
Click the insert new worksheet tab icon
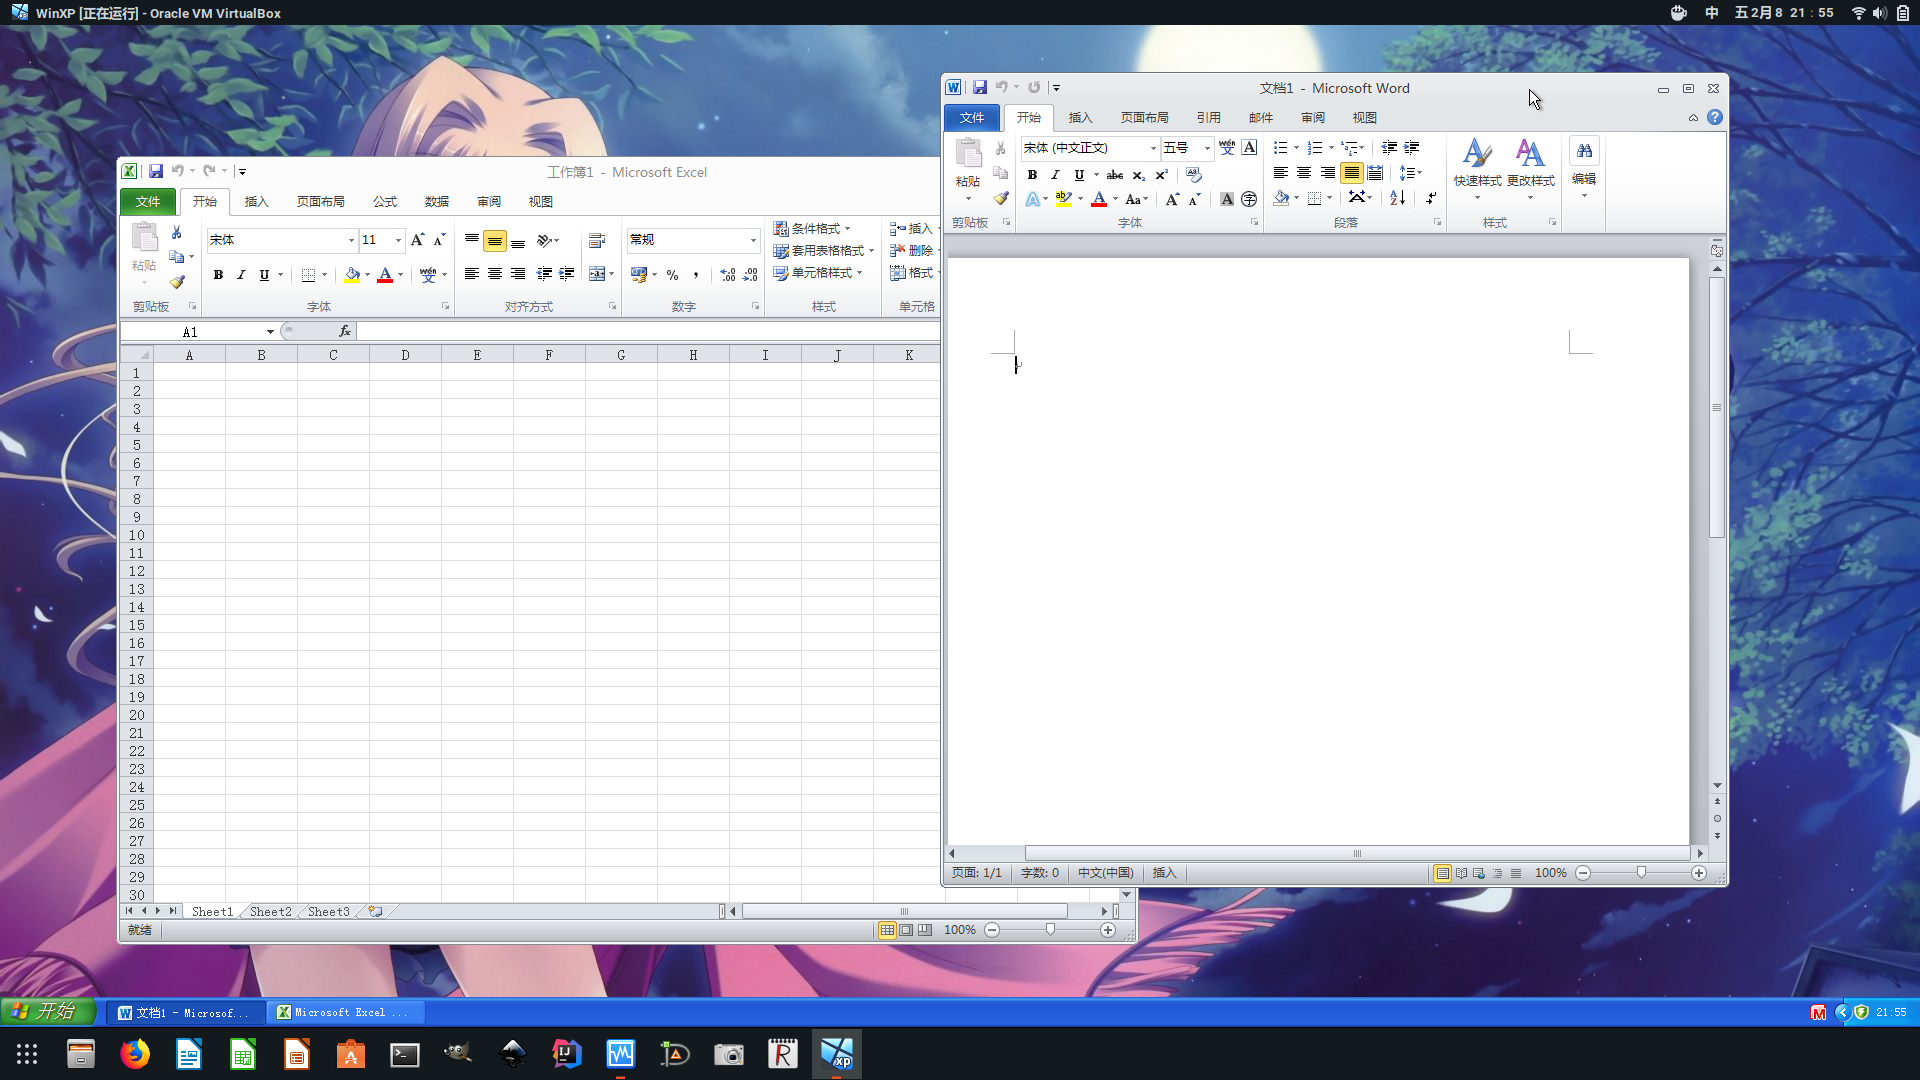[x=375, y=911]
